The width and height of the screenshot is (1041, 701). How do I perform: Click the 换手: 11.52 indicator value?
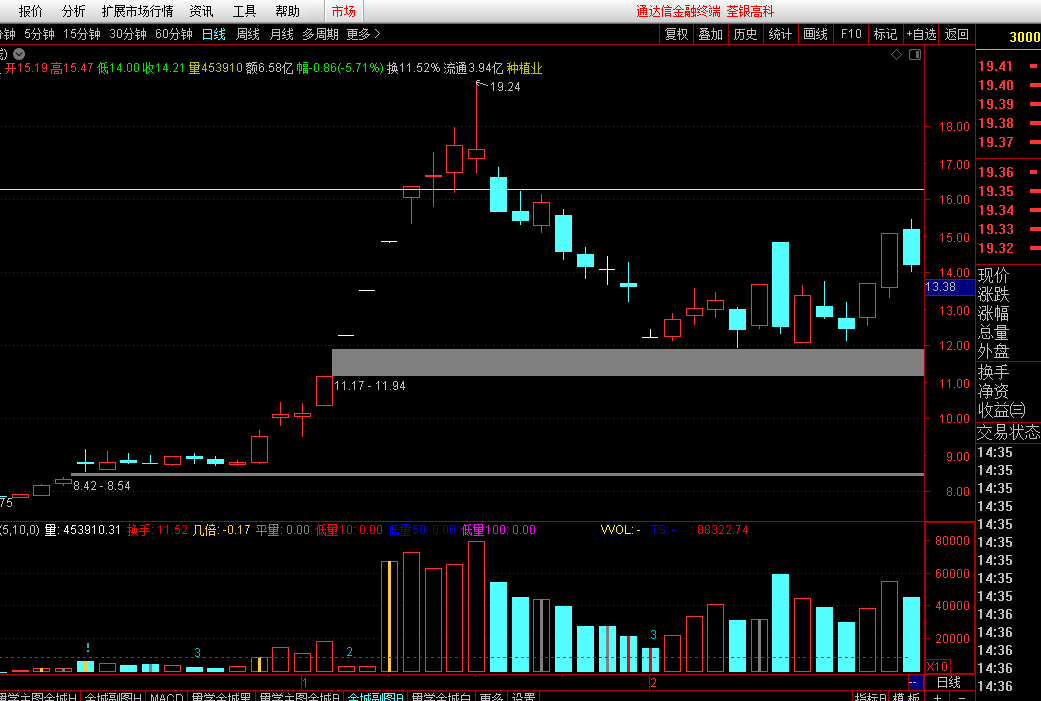tap(157, 530)
